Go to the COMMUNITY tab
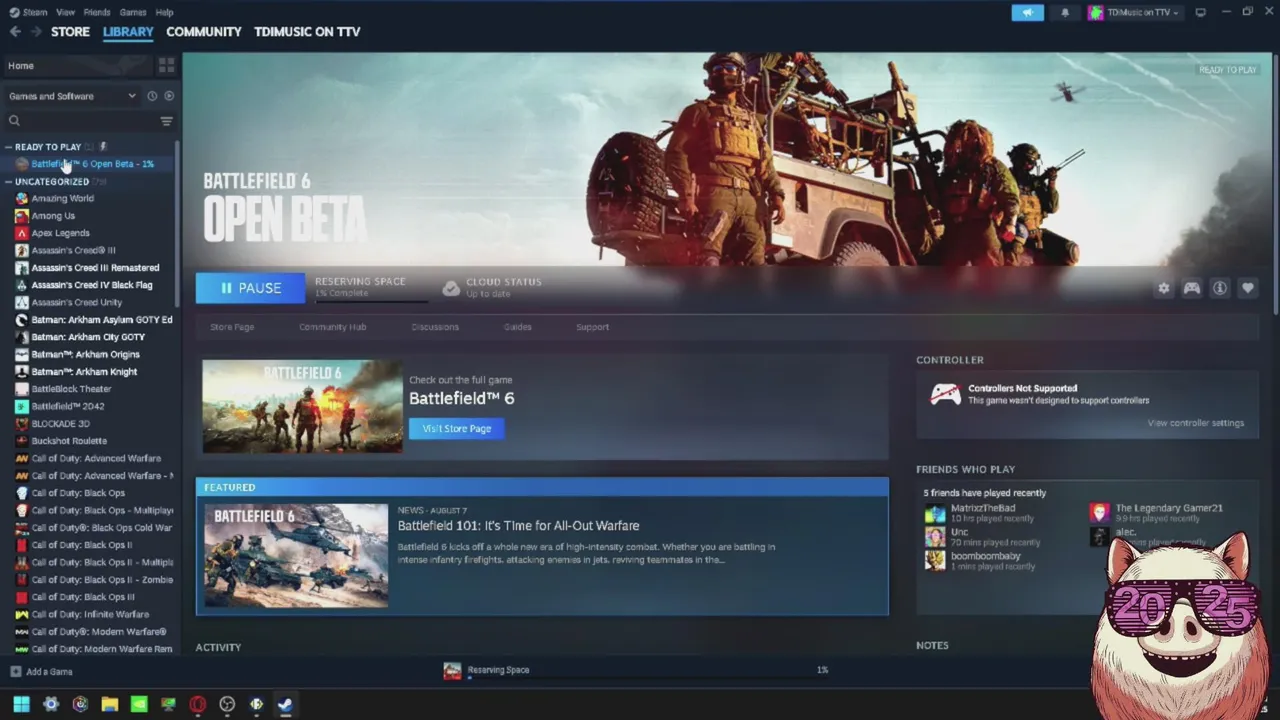 [204, 32]
